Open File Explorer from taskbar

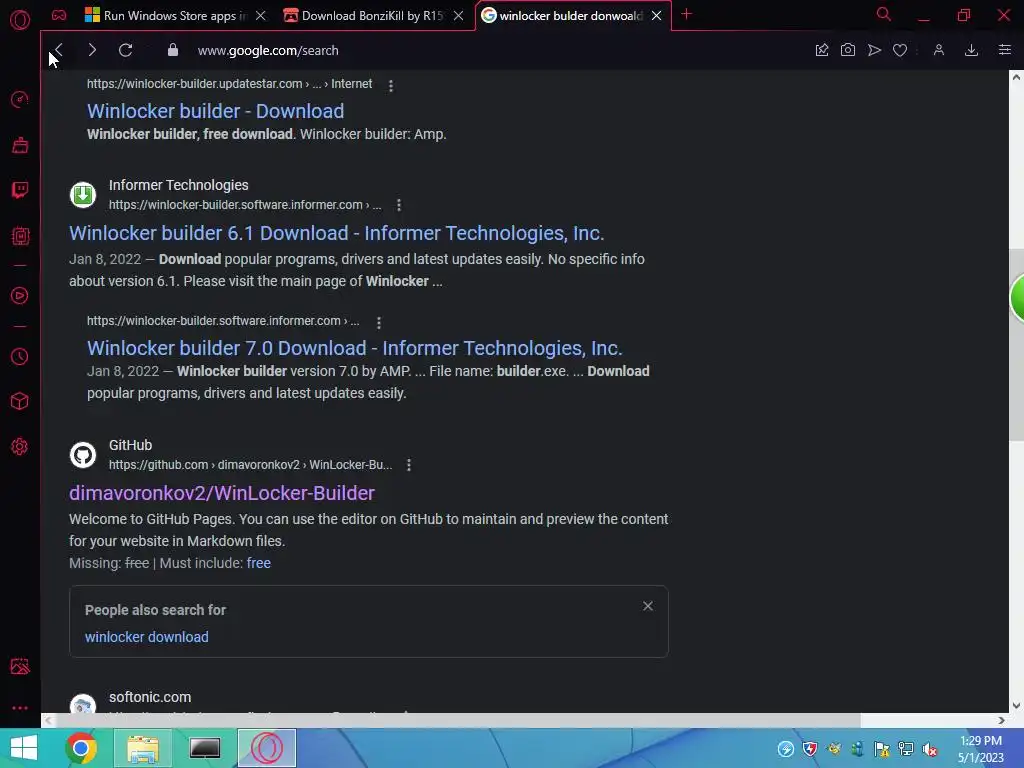pyautogui.click(x=143, y=748)
